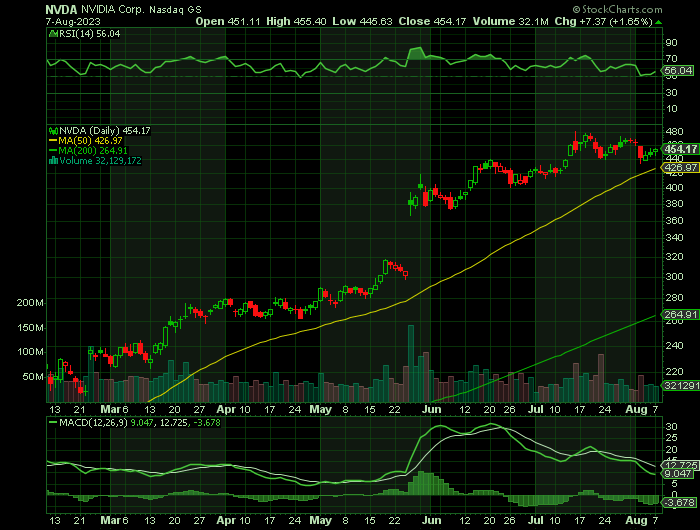This screenshot has height=530, width=700.
Task: Click the Volume bars legend icon
Action: click(x=53, y=161)
